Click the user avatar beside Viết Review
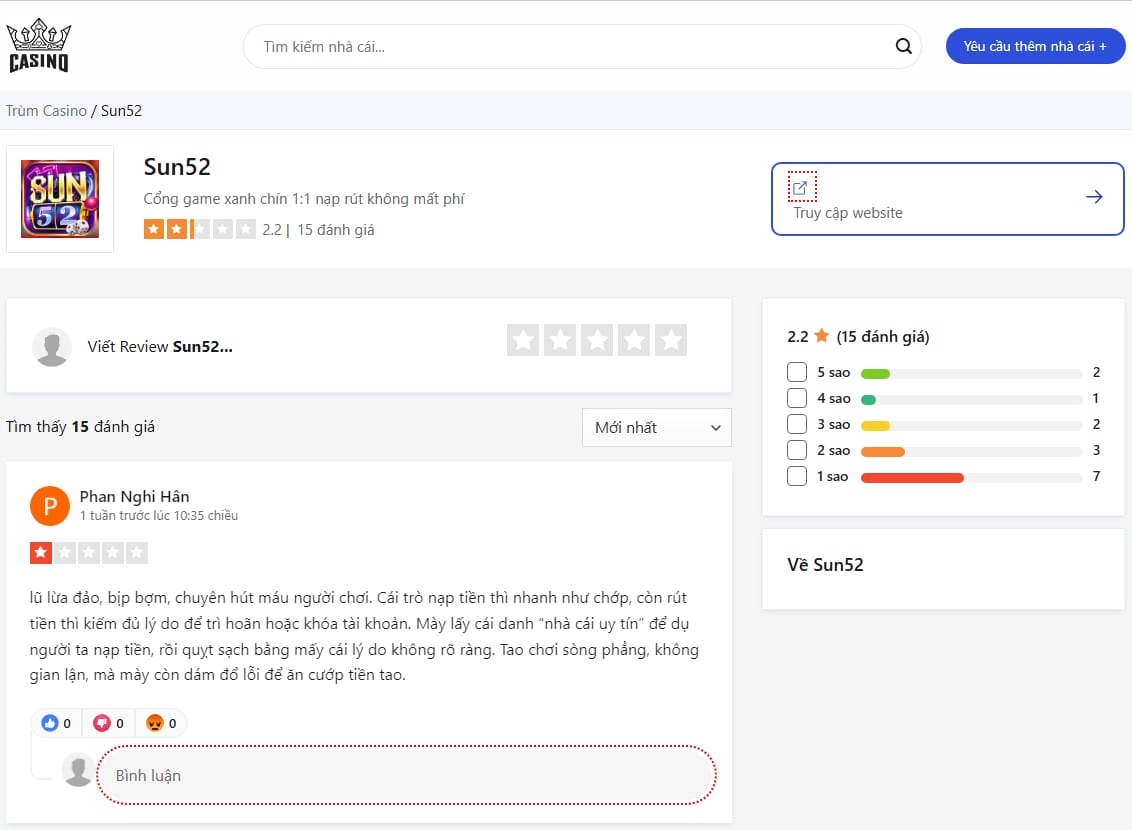Screen dimensions: 1132x830 tap(52, 346)
